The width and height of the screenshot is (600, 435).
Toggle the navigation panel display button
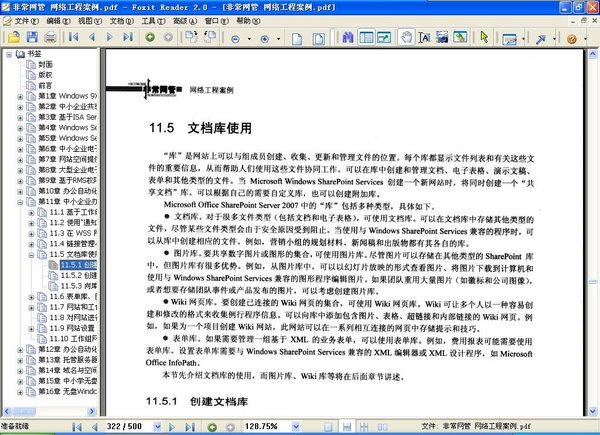tap(366, 37)
